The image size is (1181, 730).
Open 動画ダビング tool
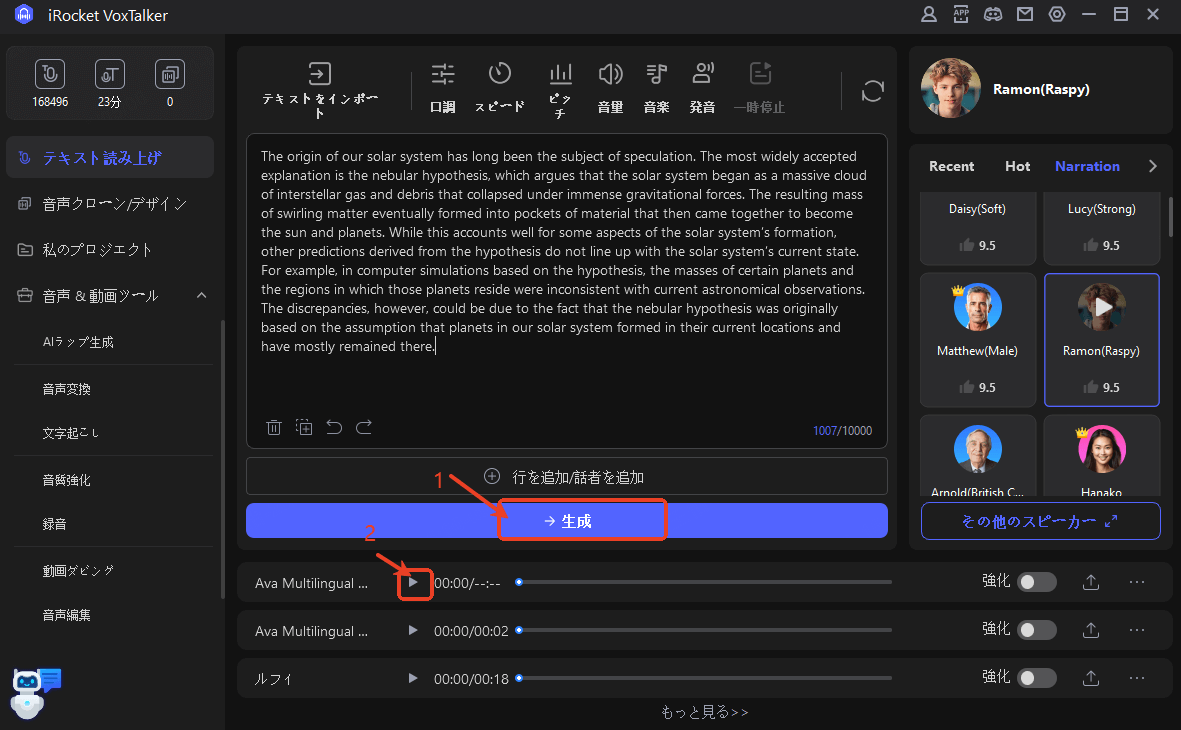pos(78,570)
